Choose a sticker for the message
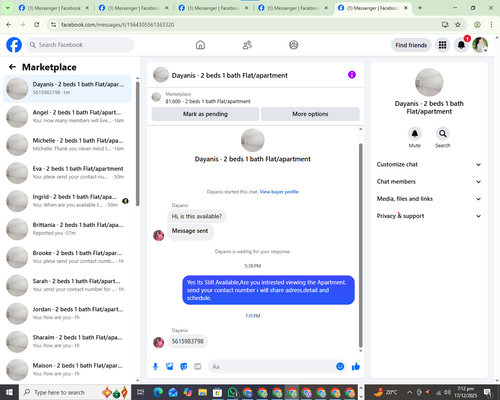 point(184,367)
